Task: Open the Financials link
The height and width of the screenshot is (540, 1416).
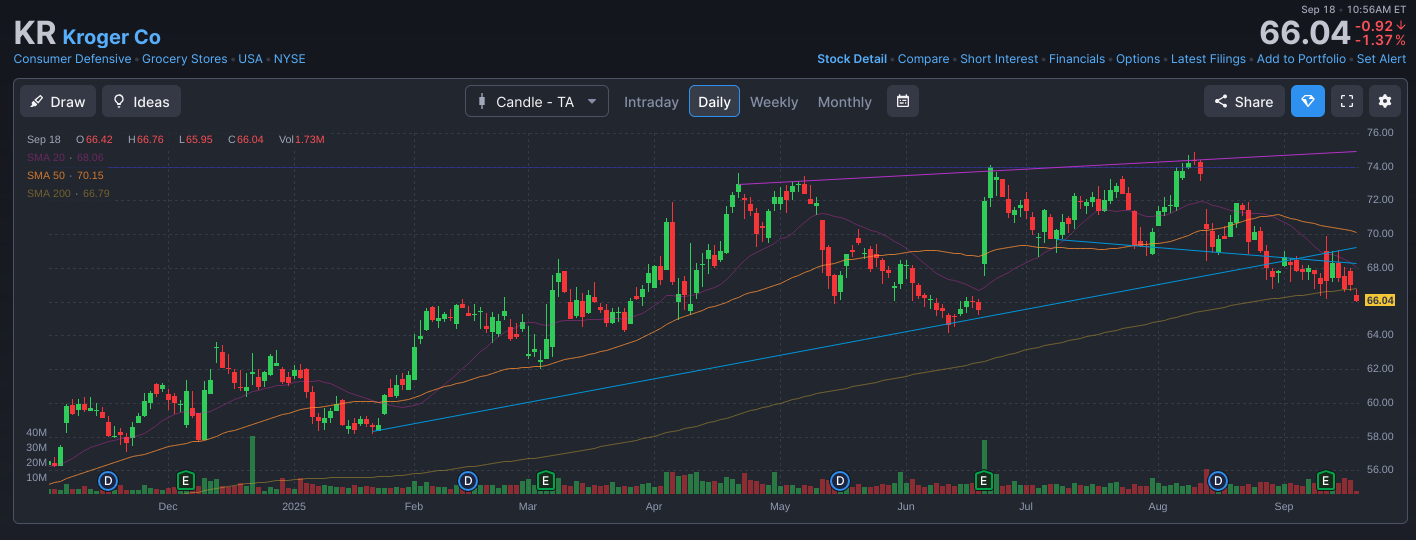Action: click(x=1077, y=59)
